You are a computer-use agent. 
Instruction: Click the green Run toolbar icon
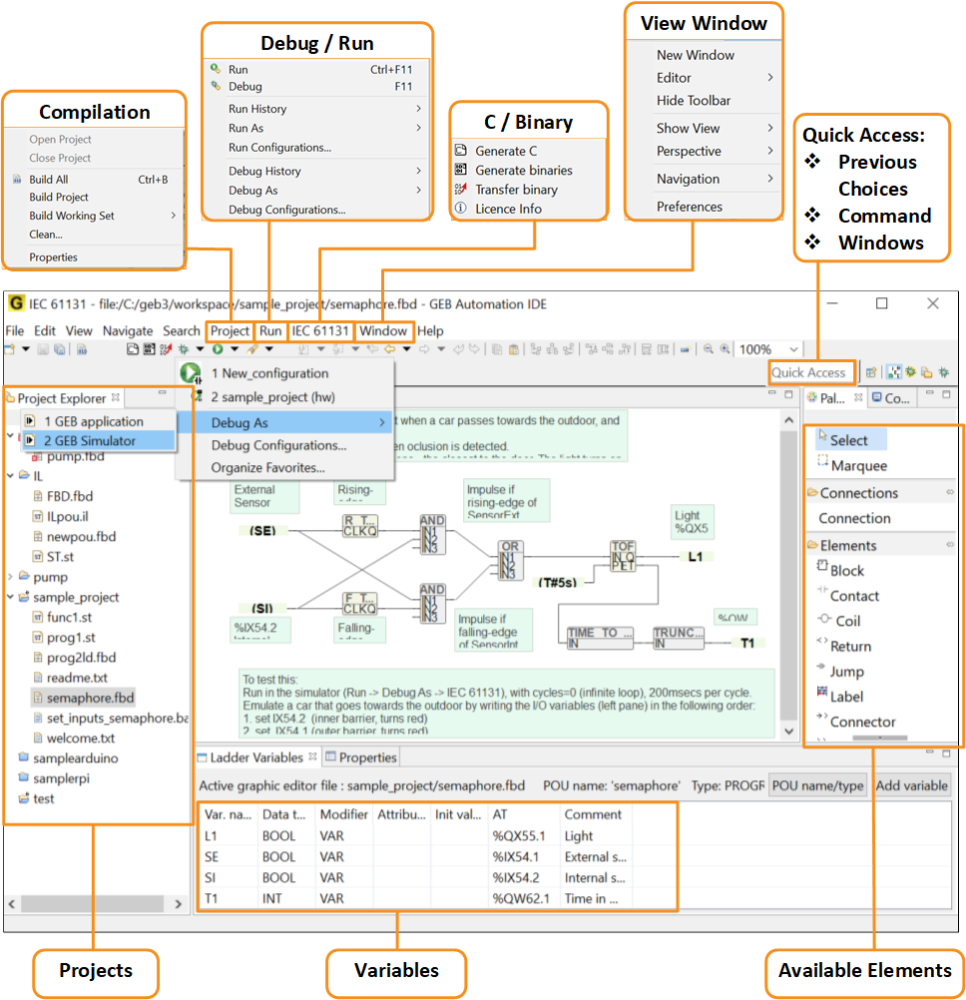pos(217,349)
